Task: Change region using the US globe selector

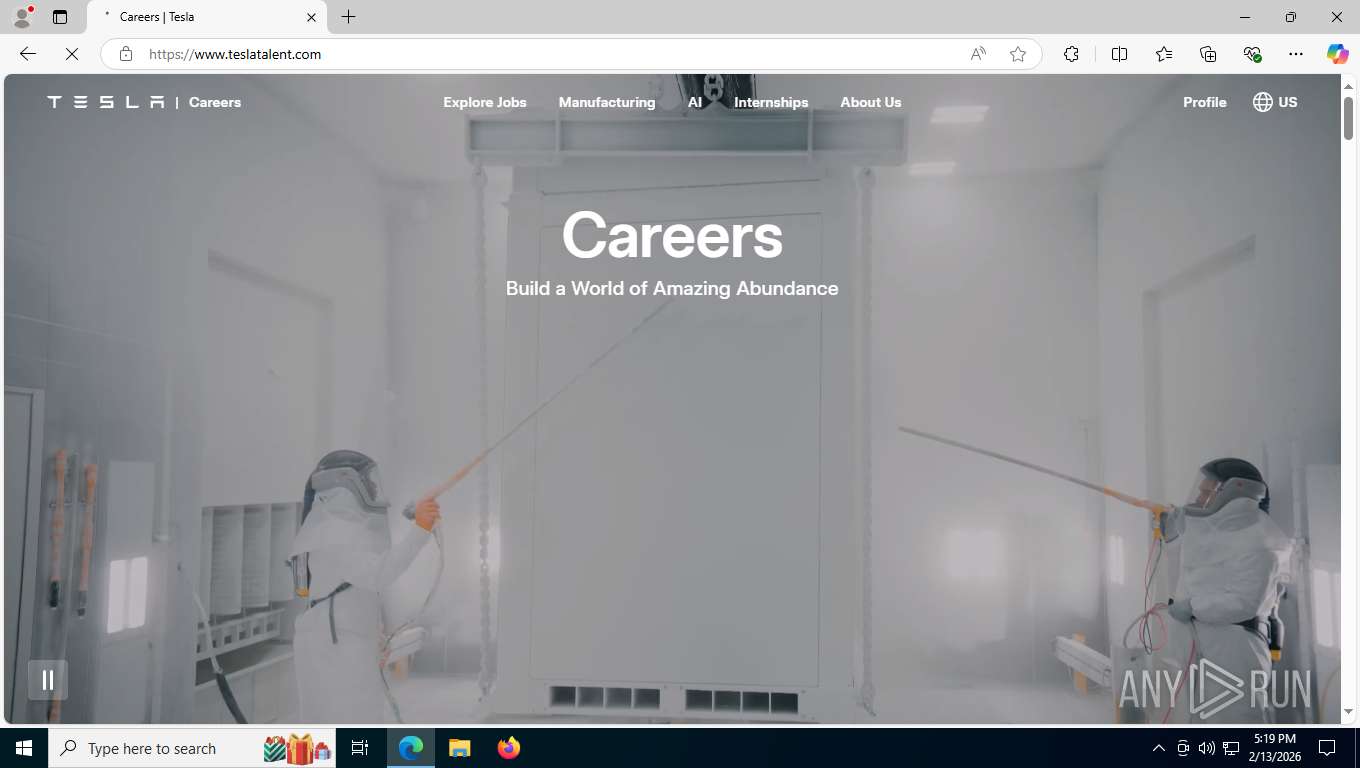Action: [x=1275, y=102]
